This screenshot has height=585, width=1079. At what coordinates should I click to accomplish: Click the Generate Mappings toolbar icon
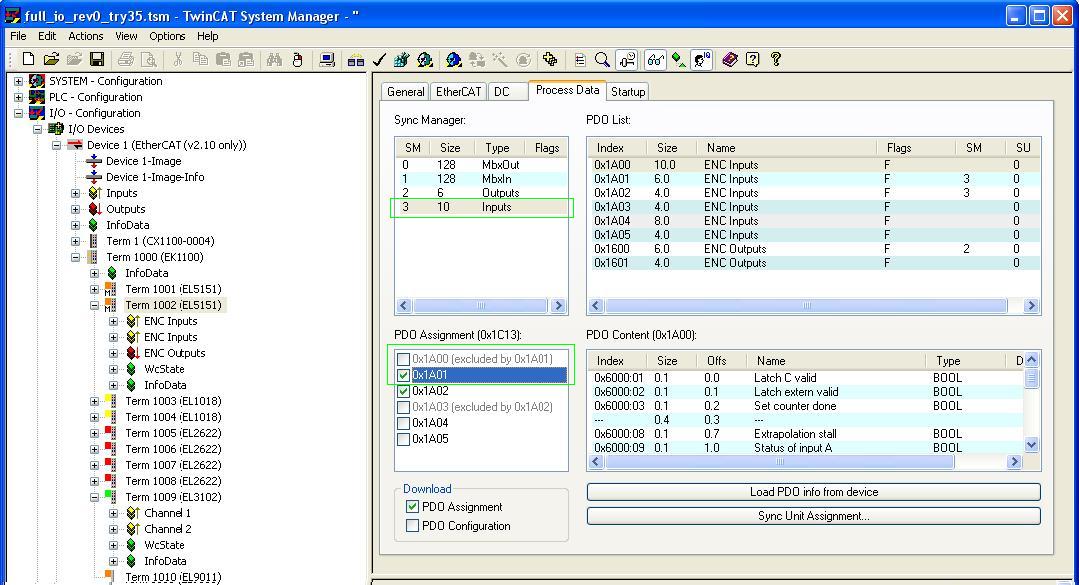356,60
